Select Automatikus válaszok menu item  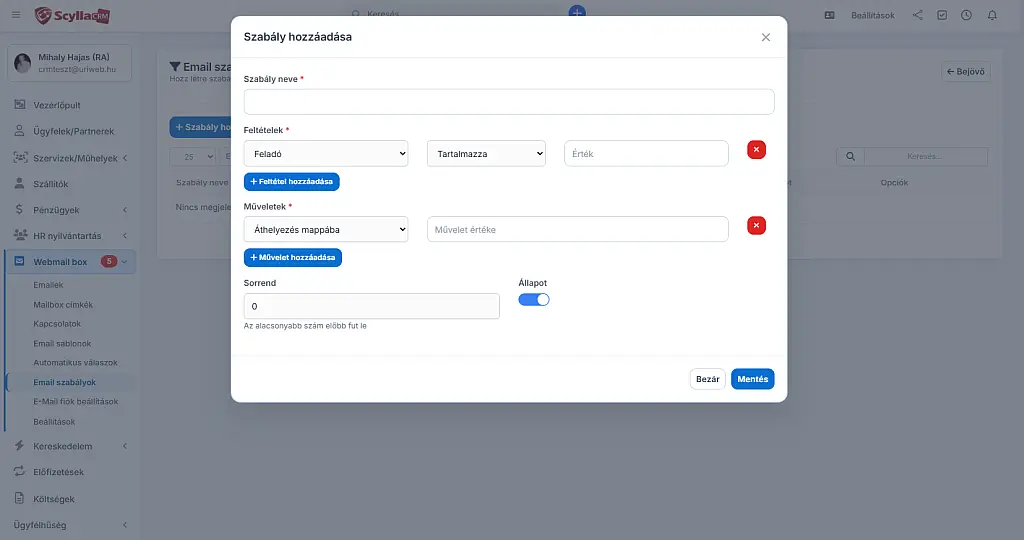[x=76, y=362]
